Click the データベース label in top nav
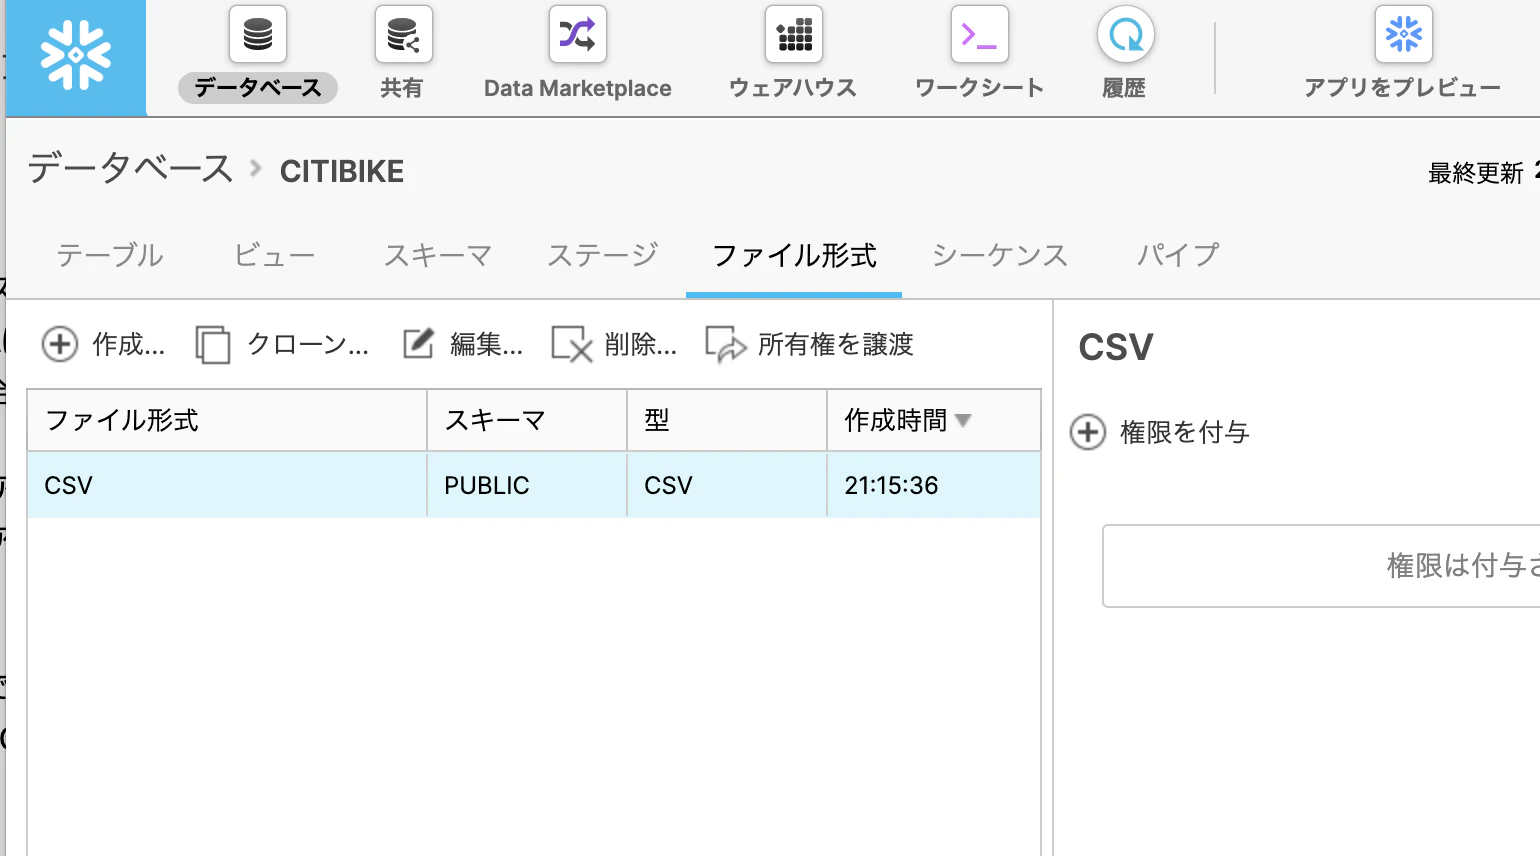Image resolution: width=1540 pixels, height=856 pixels. click(258, 88)
